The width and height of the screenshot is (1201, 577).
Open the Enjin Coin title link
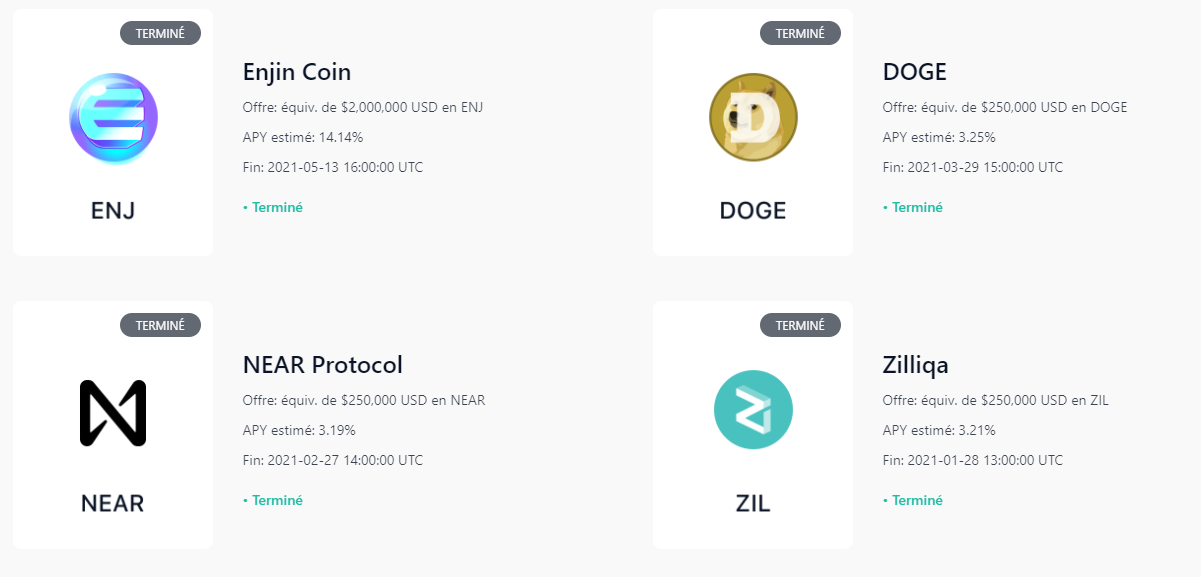pos(297,72)
